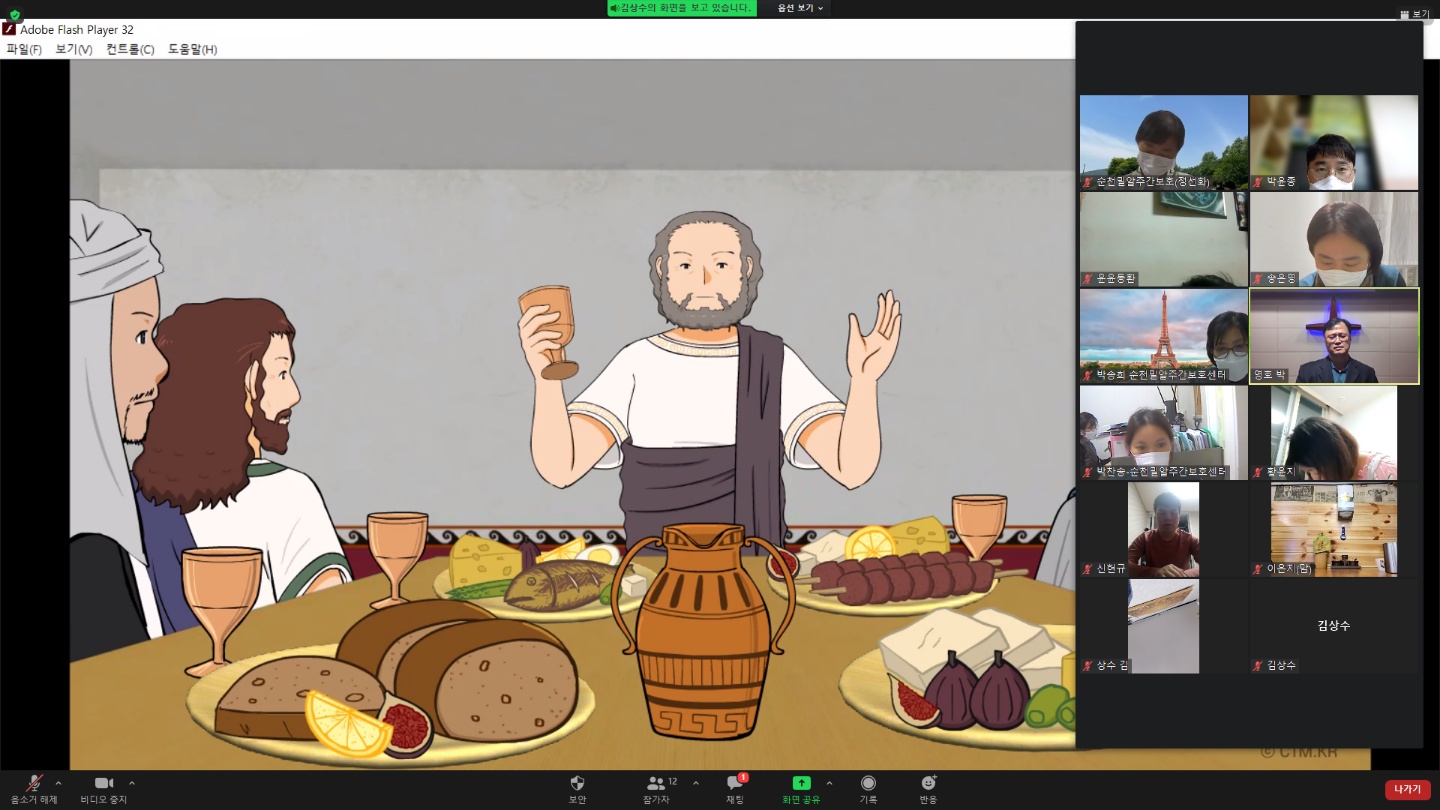This screenshot has width=1440, height=810.
Task: Select 박운종 participant video tile
Action: pos(1334,142)
